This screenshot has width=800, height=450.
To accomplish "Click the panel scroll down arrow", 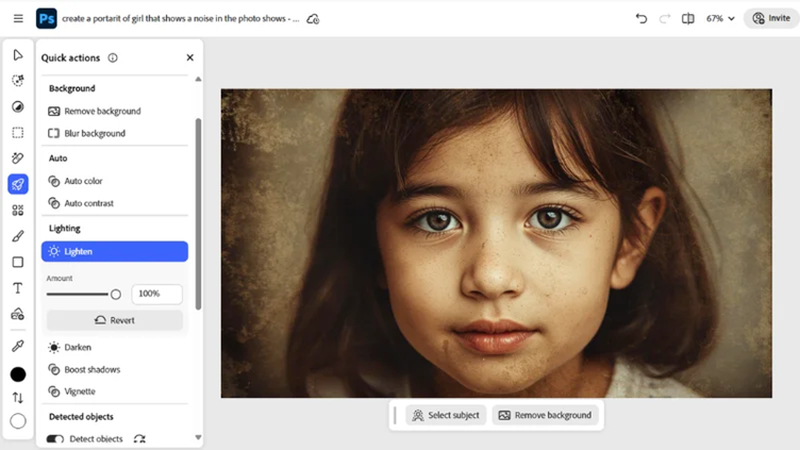I will [x=198, y=437].
